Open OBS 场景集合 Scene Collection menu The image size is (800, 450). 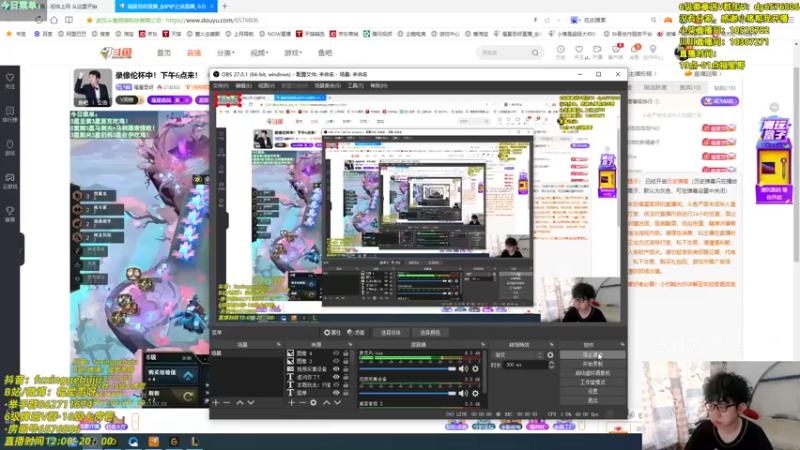328,86
